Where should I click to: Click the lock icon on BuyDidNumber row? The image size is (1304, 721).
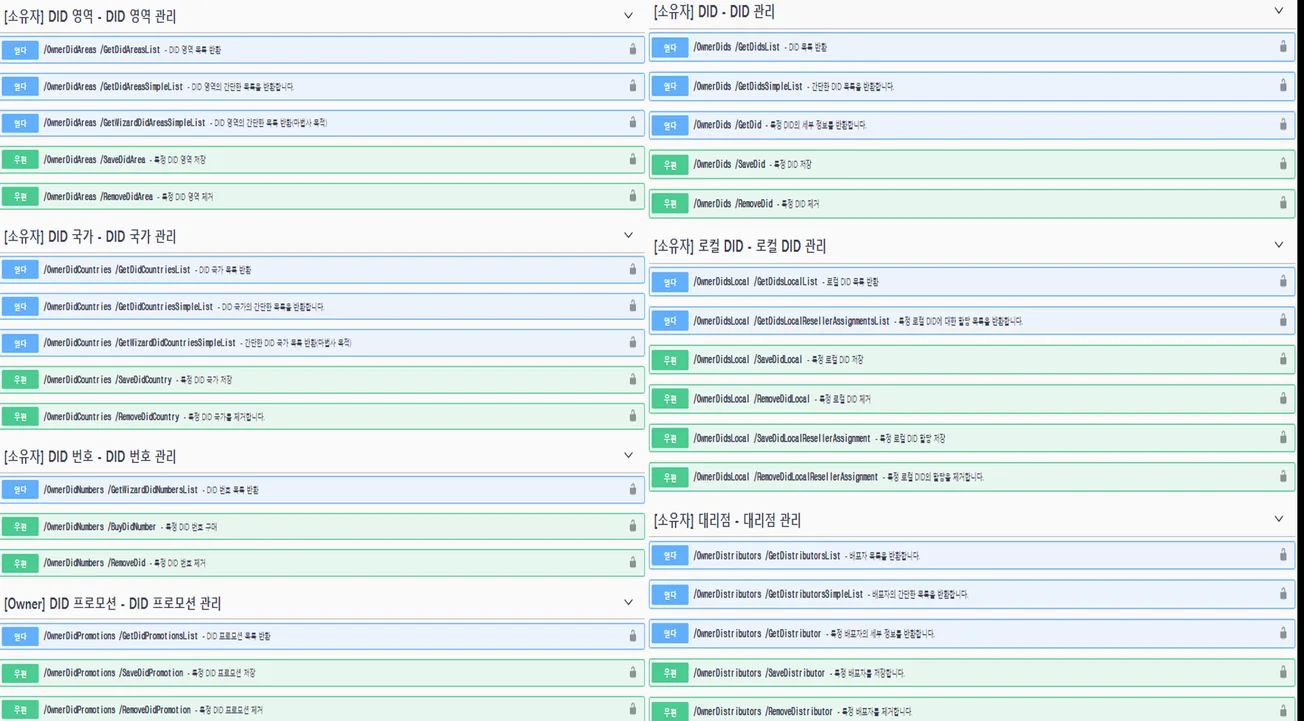(x=632, y=526)
